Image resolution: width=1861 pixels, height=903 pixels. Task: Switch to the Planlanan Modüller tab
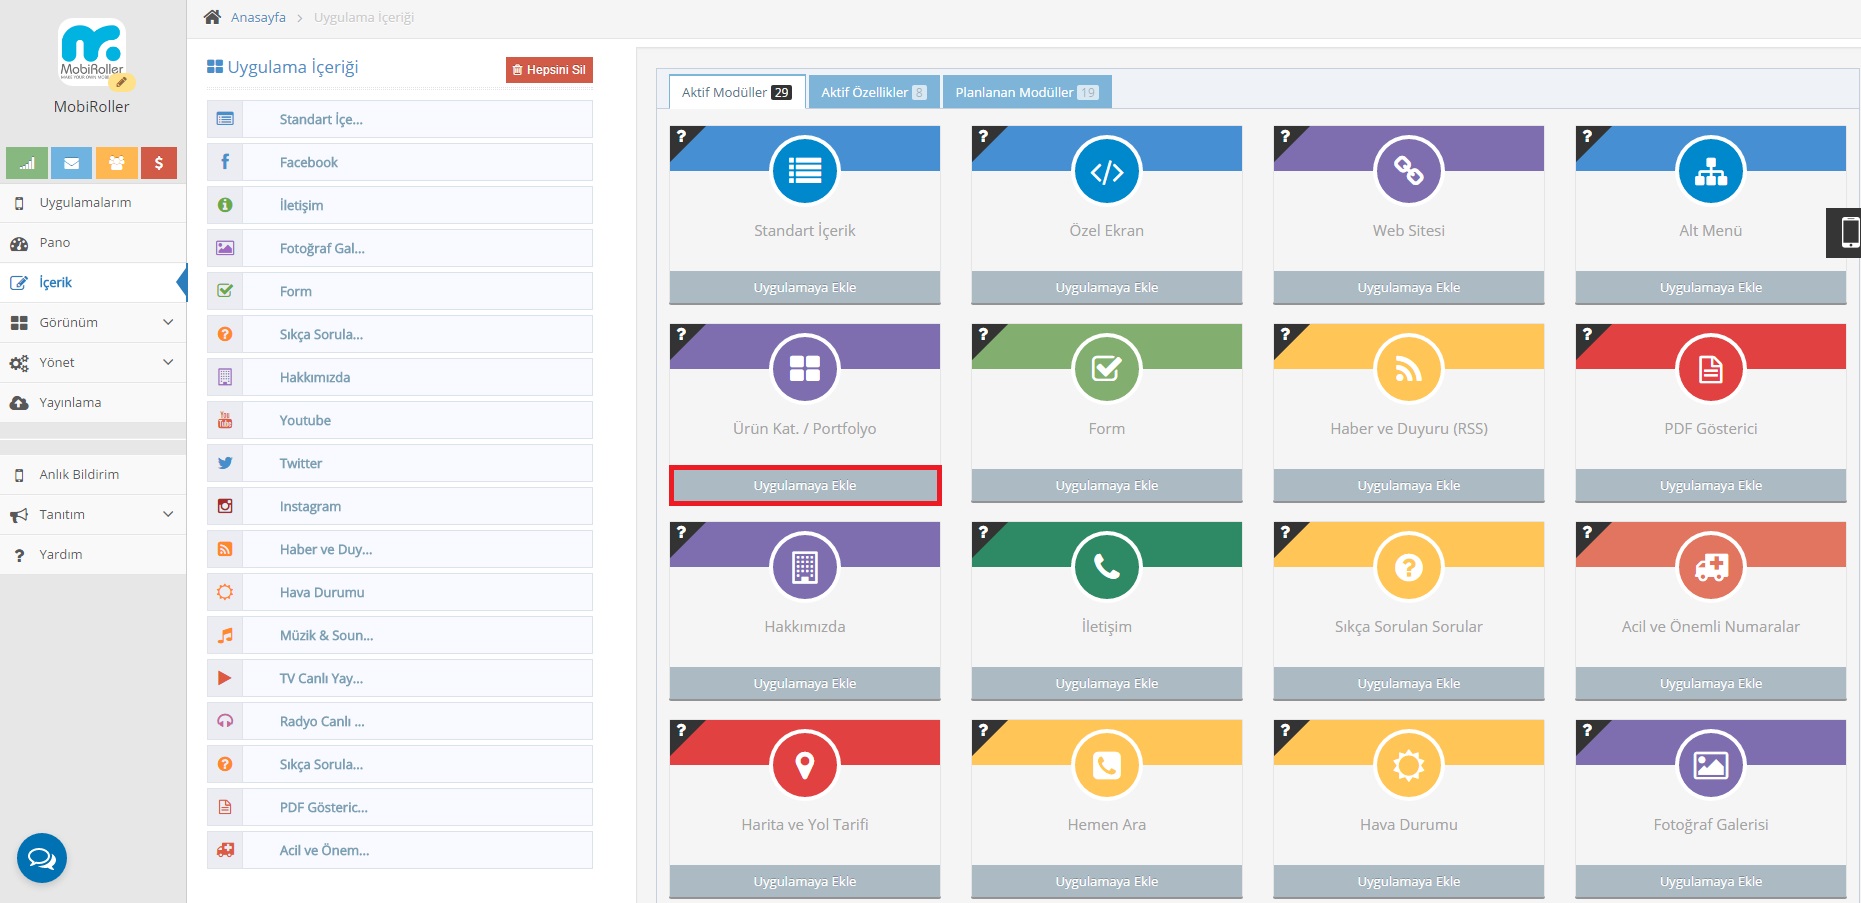click(1027, 92)
